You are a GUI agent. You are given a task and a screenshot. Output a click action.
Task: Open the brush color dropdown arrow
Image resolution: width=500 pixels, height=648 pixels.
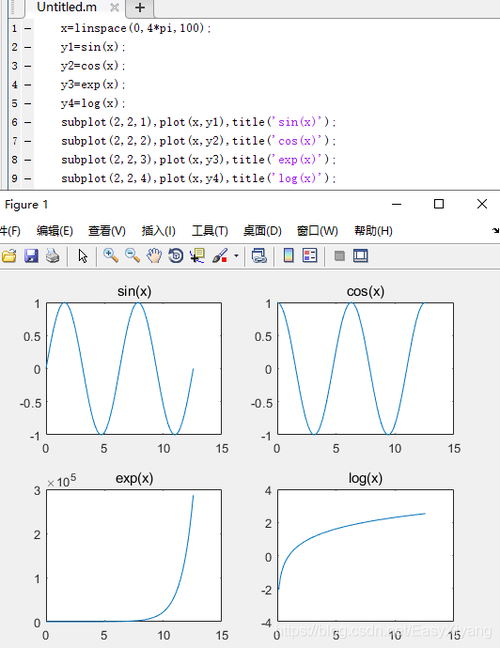pos(236,256)
